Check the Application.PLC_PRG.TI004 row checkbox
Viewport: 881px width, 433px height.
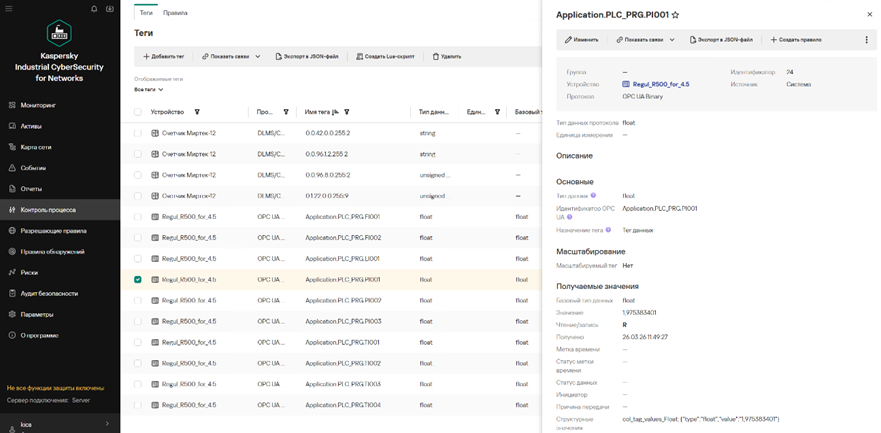pos(138,405)
